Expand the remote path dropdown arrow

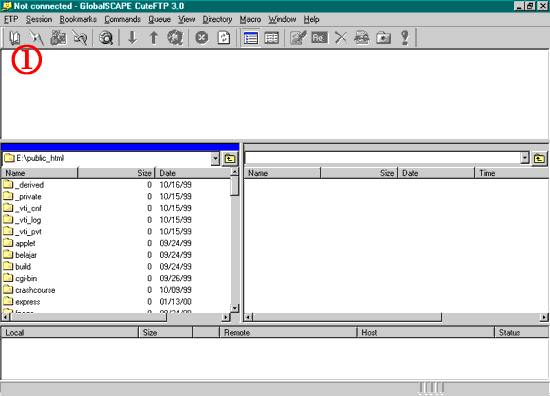[x=525, y=159]
